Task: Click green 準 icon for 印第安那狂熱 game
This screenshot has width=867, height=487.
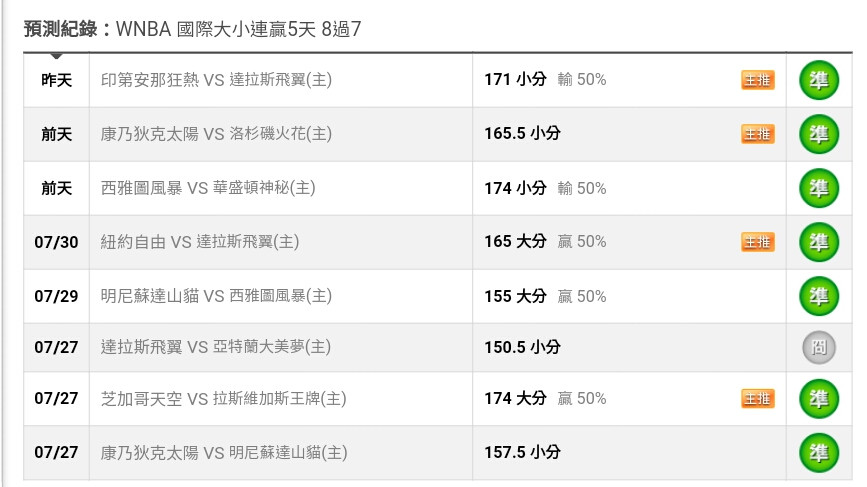Action: [x=819, y=80]
